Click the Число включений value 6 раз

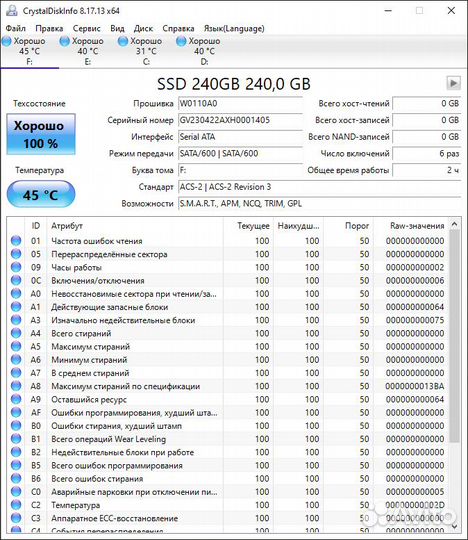[427, 153]
